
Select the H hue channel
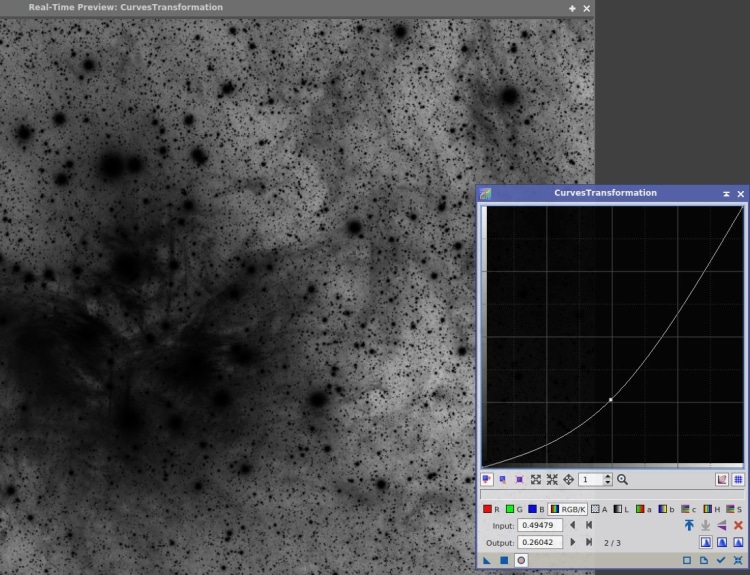(x=711, y=509)
